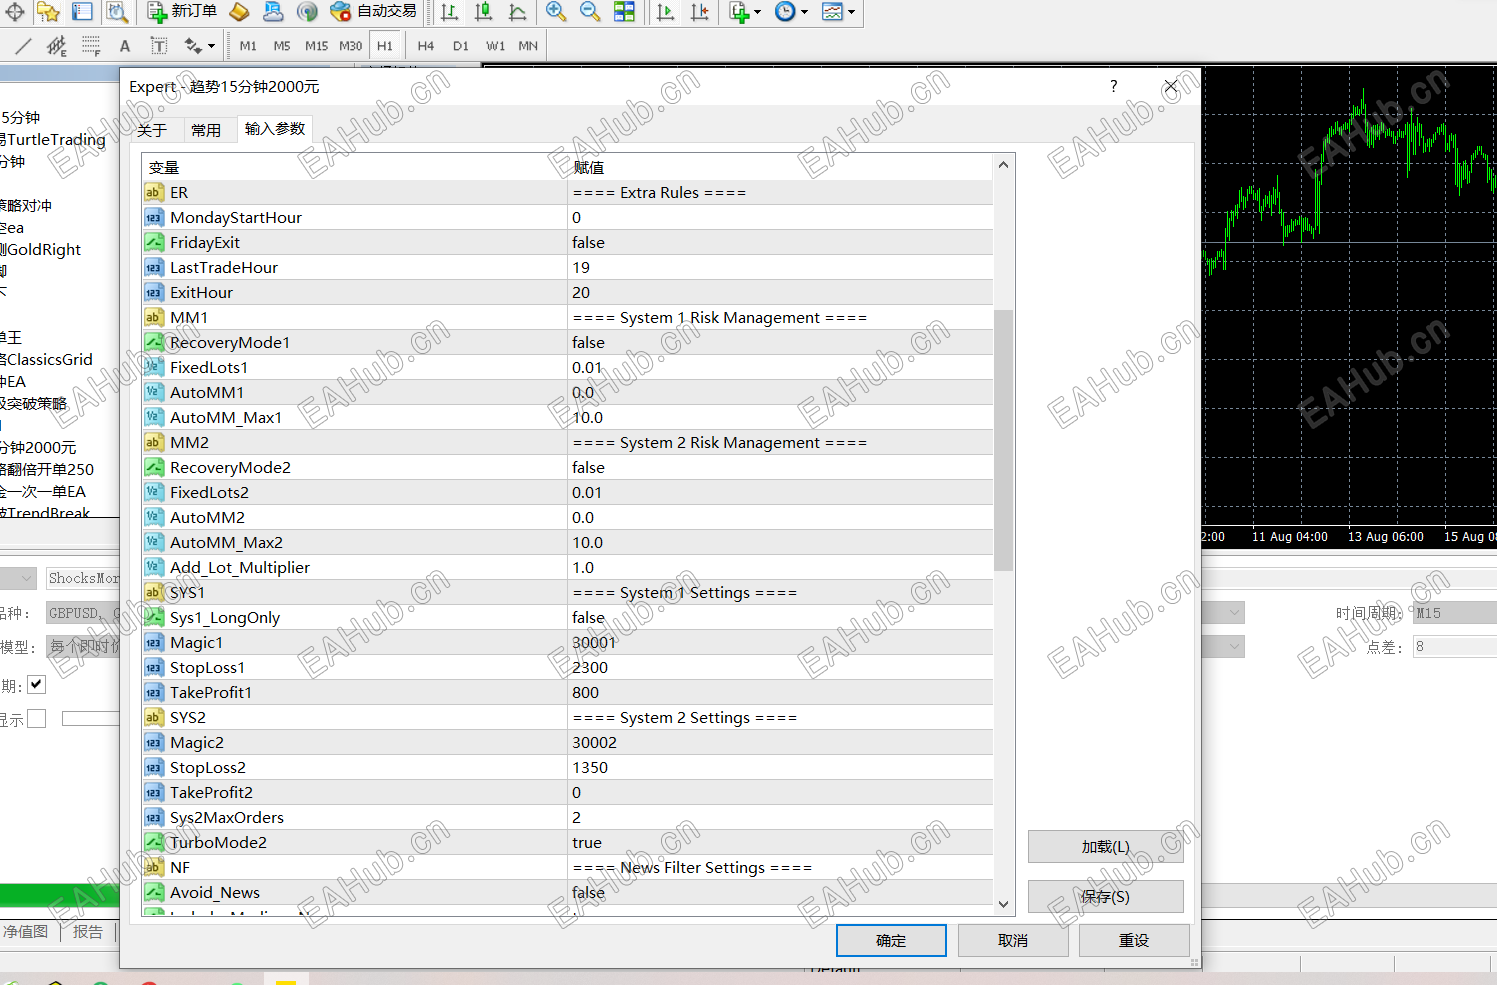
Task: Open the signals radar icon
Action: pos(307,12)
